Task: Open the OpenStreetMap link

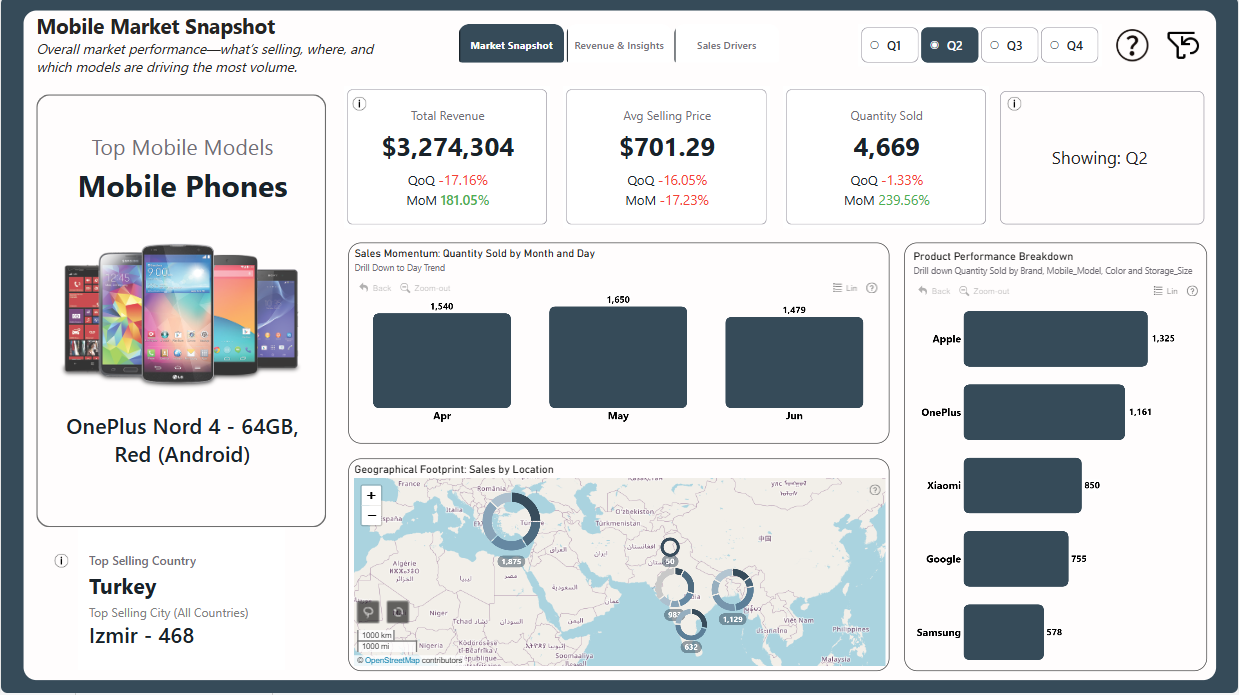Action: 392,660
